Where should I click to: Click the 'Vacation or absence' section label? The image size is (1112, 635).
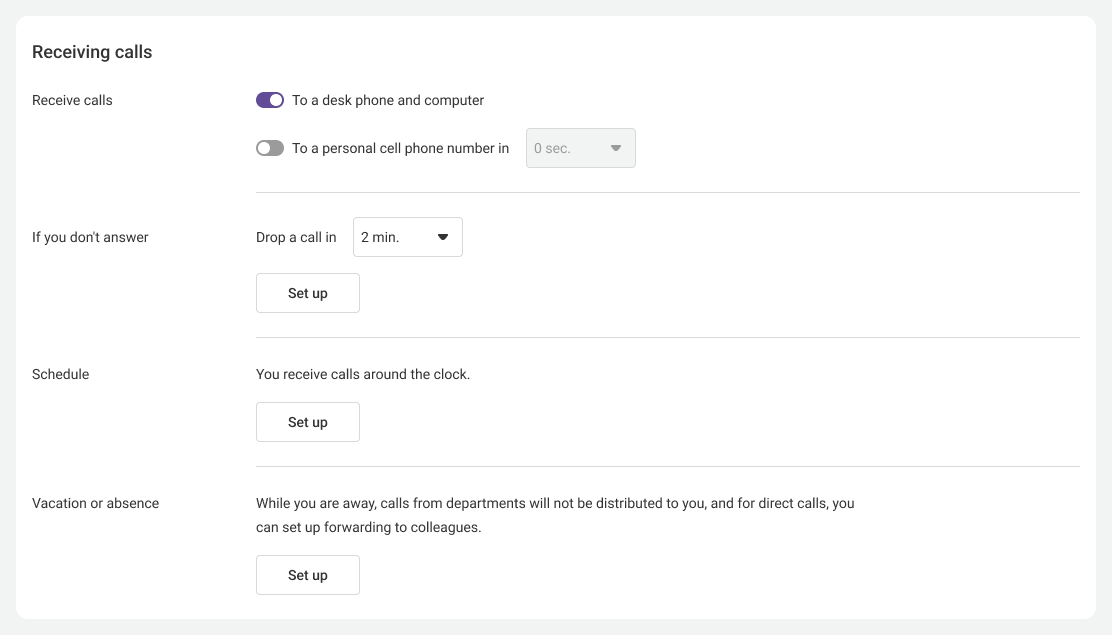pyautogui.click(x=95, y=503)
